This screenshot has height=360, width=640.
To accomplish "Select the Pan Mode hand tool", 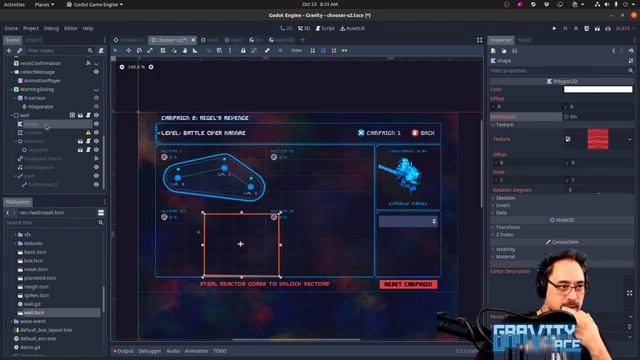I will click(185, 51).
